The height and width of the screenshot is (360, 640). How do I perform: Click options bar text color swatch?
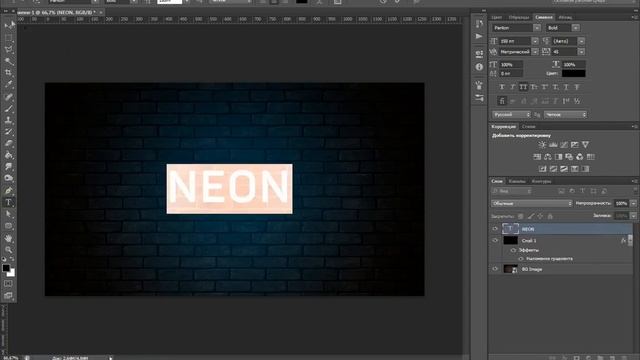[x=302, y=2]
